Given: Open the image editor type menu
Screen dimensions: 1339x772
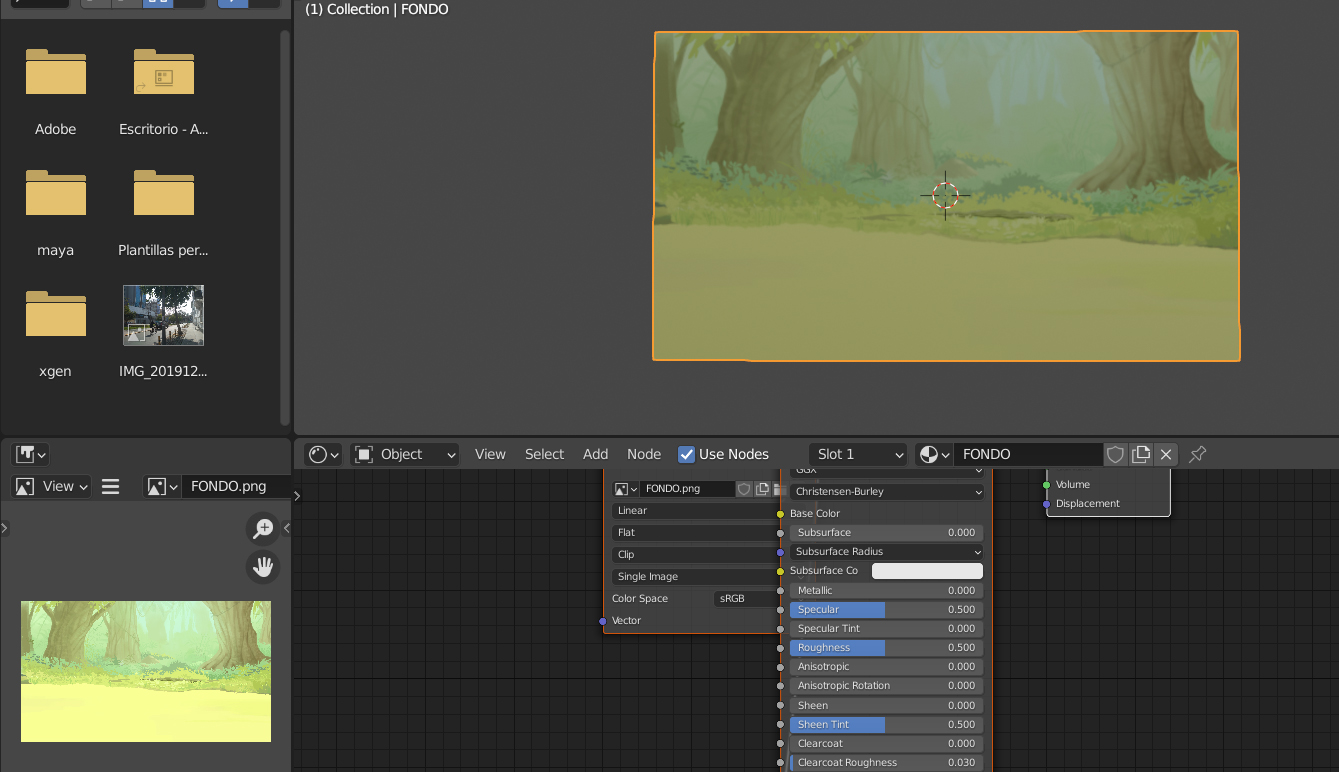Looking at the screenshot, I should (31, 455).
